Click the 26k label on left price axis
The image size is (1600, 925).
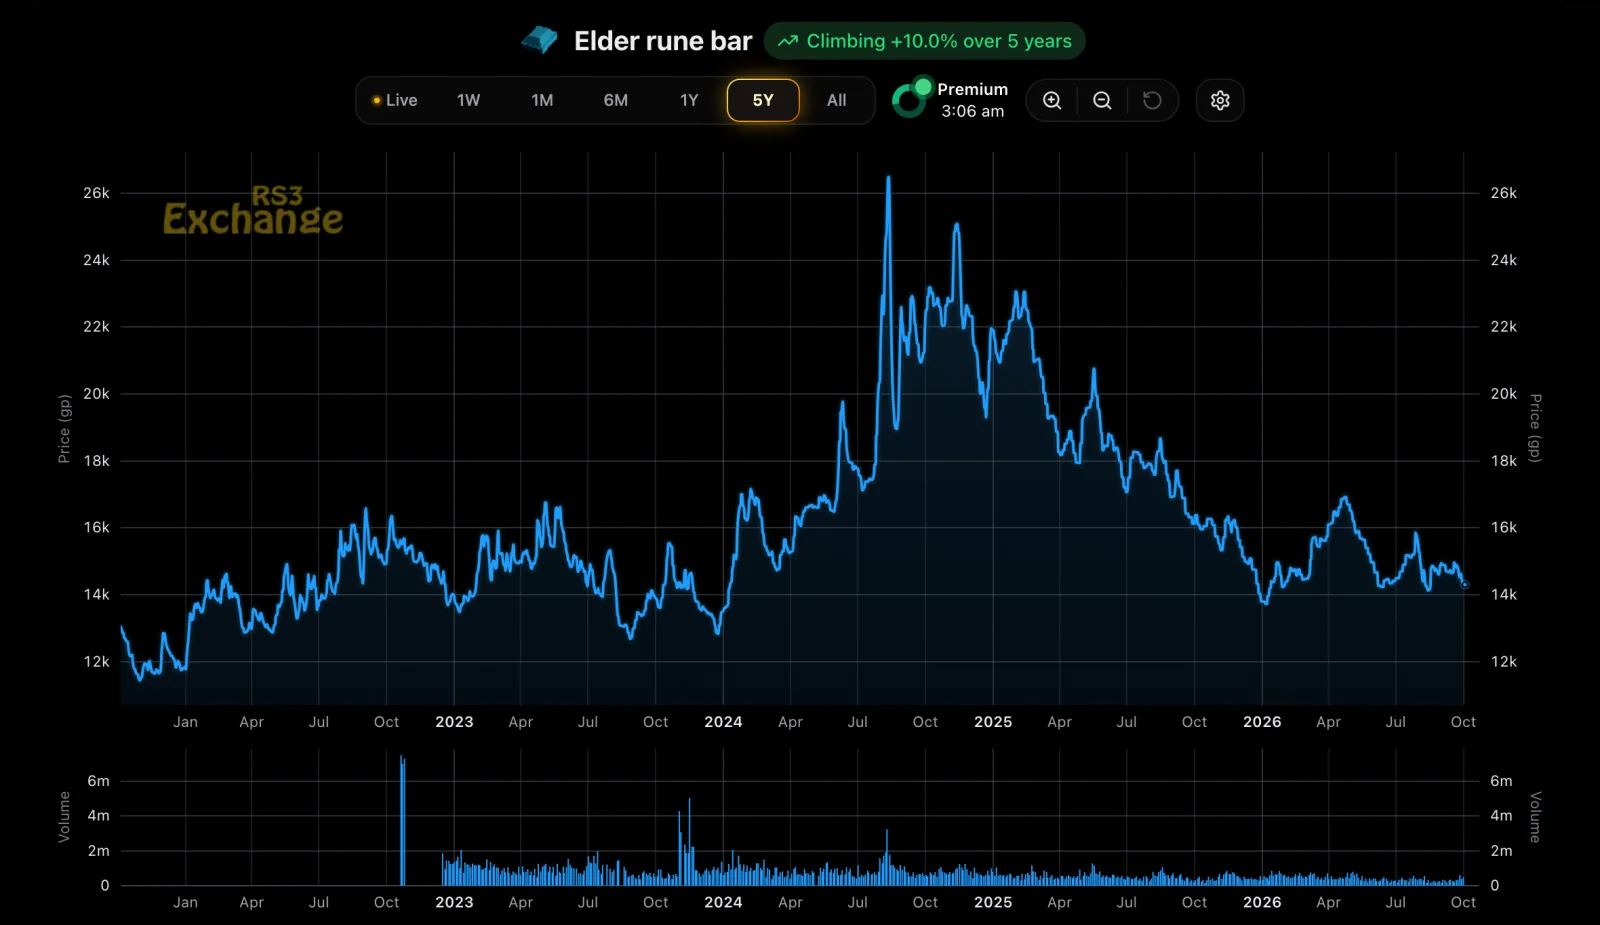pos(96,193)
